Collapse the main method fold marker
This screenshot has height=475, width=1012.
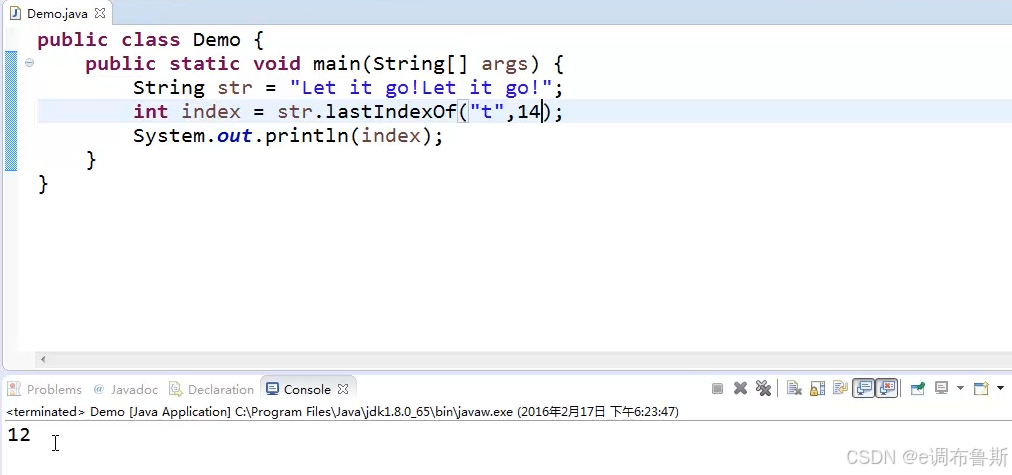(29, 63)
